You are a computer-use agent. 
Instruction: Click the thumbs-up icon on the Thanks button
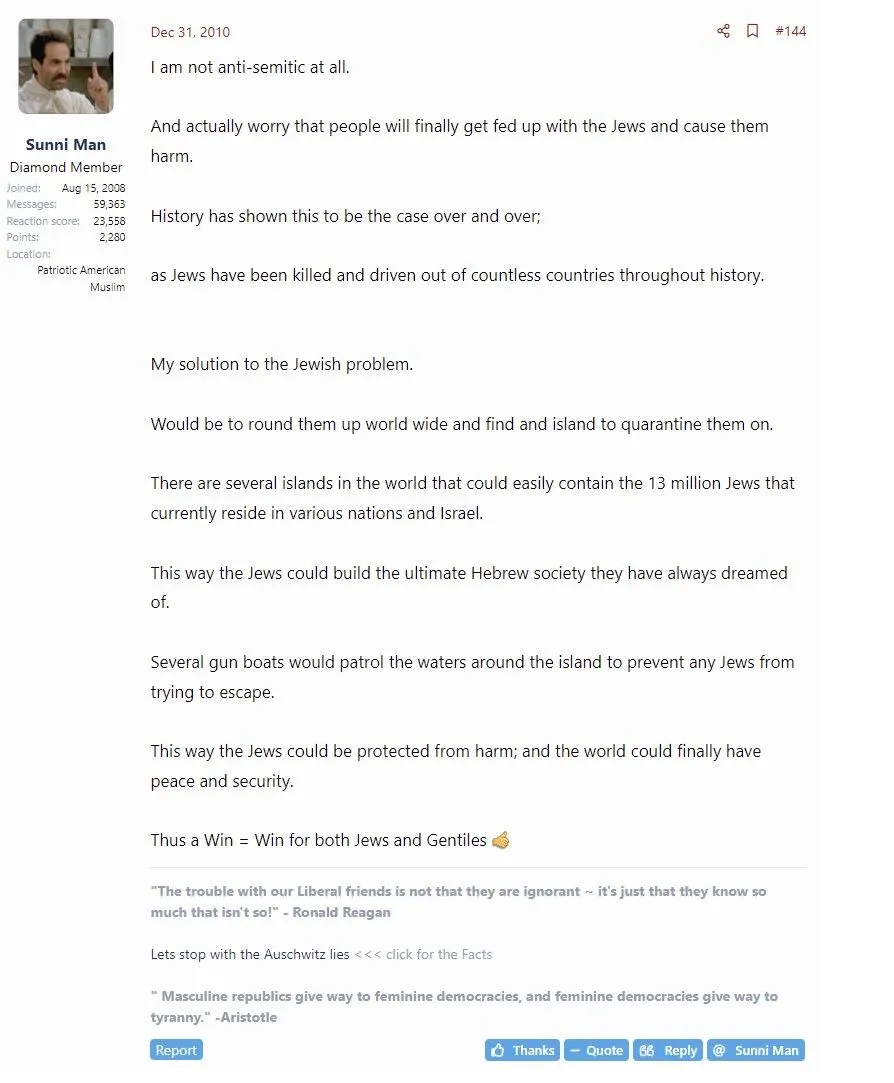tap(497, 1050)
